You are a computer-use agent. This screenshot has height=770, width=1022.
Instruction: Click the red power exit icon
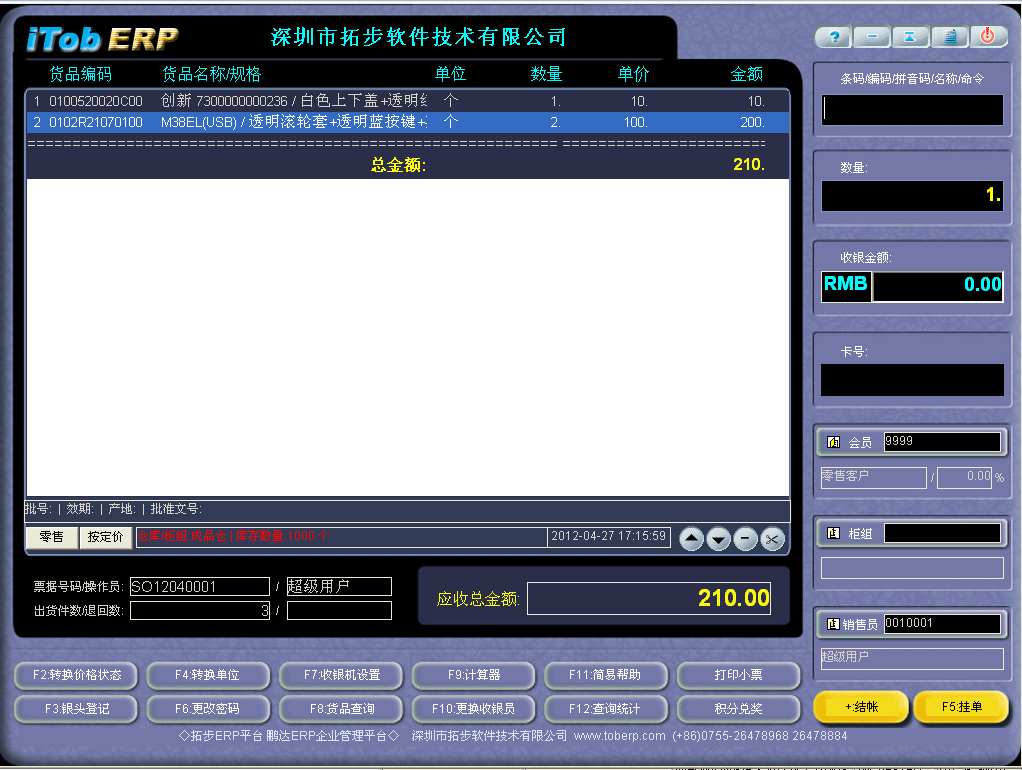988,36
